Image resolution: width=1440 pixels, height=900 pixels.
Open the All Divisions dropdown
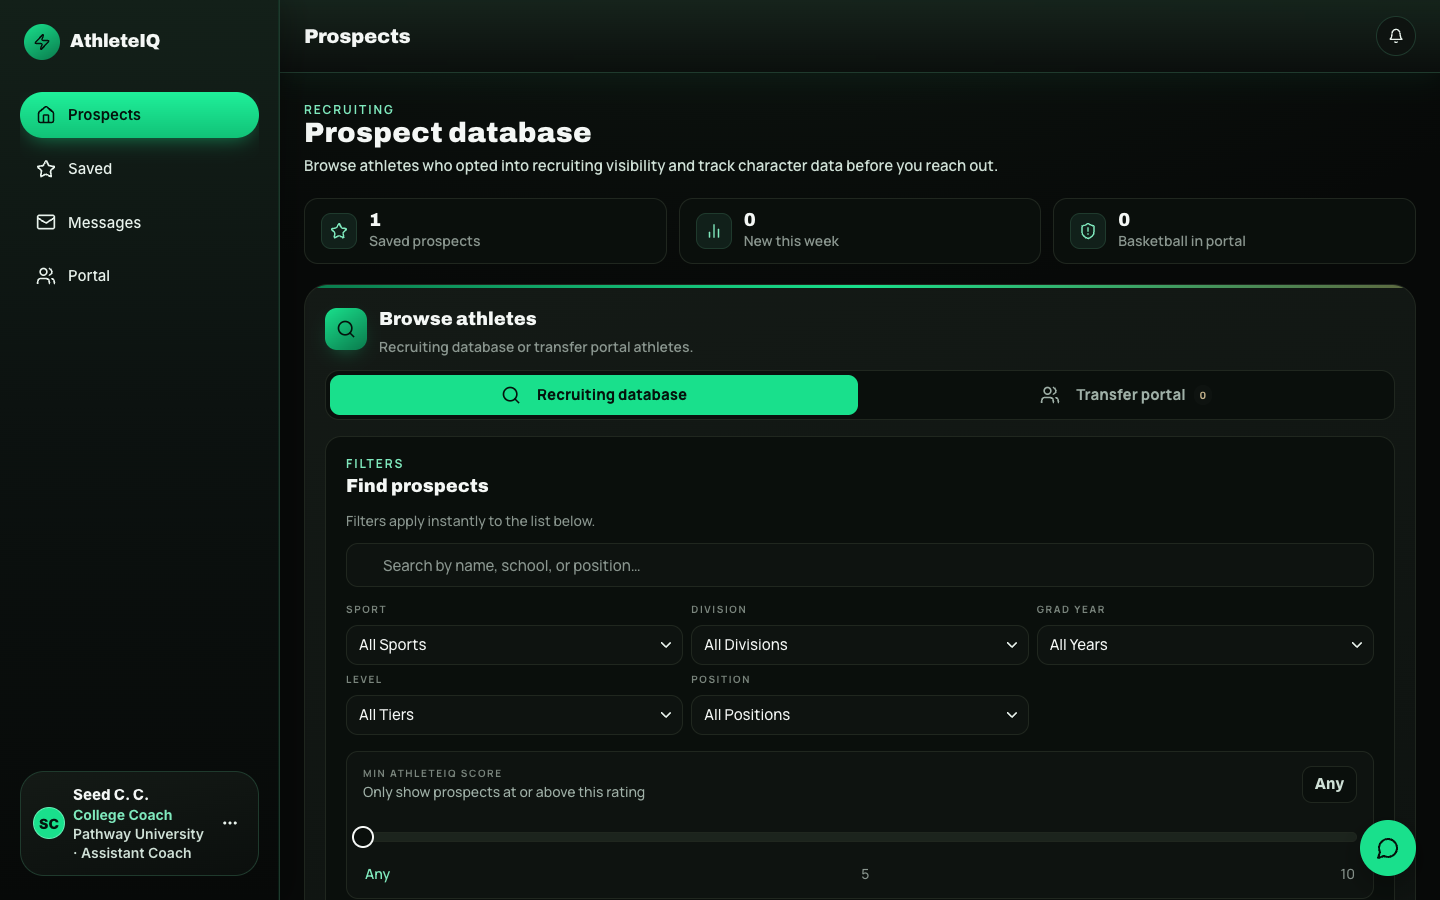859,645
